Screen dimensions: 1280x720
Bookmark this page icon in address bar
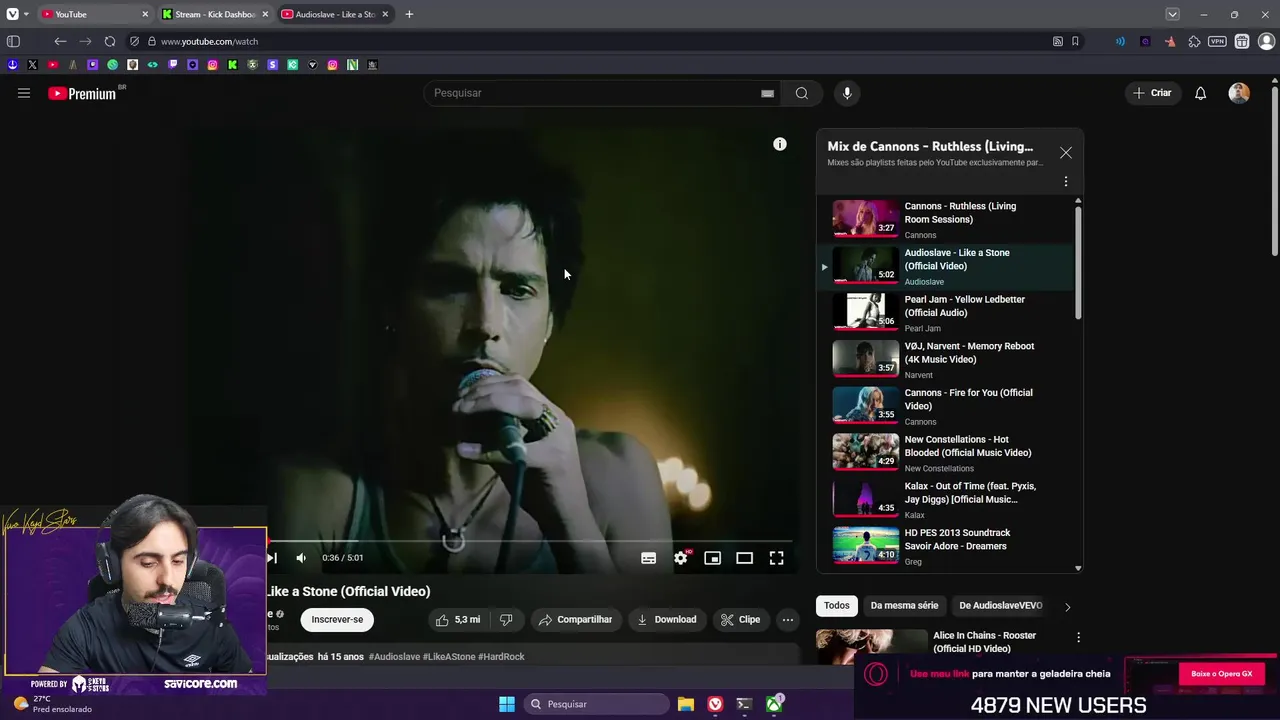pyautogui.click(x=1075, y=41)
